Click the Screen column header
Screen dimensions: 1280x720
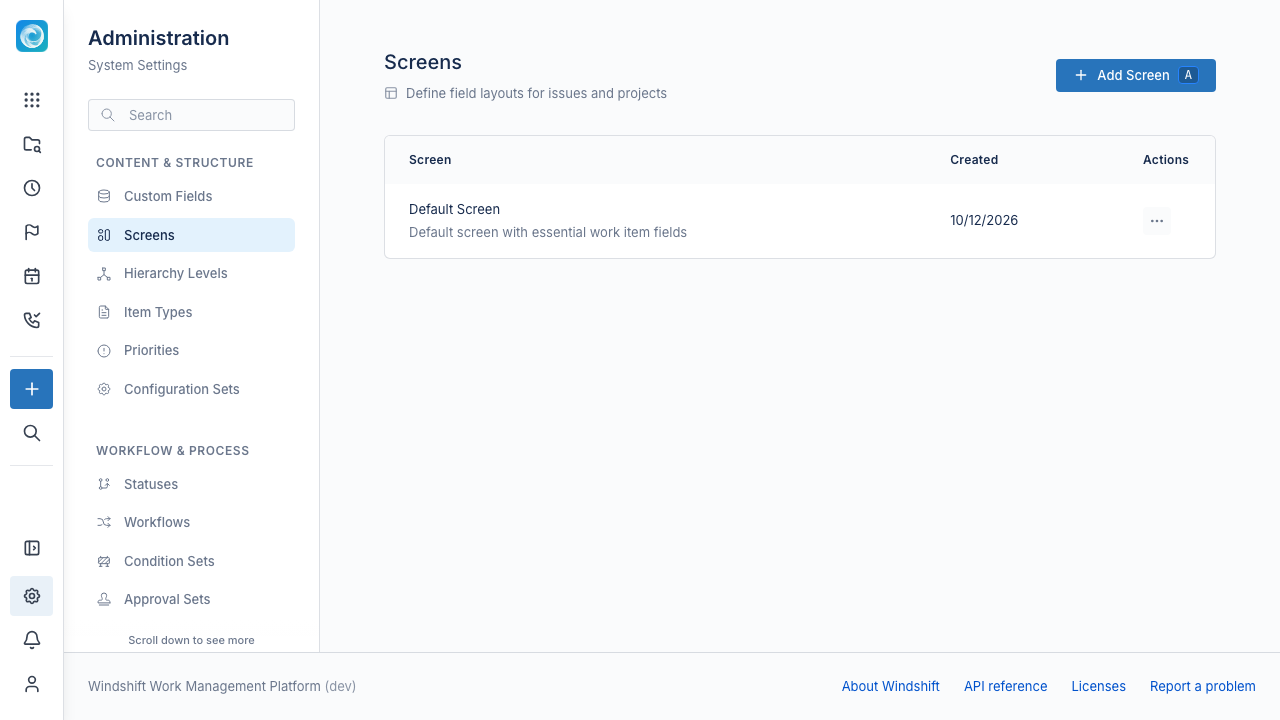click(430, 160)
